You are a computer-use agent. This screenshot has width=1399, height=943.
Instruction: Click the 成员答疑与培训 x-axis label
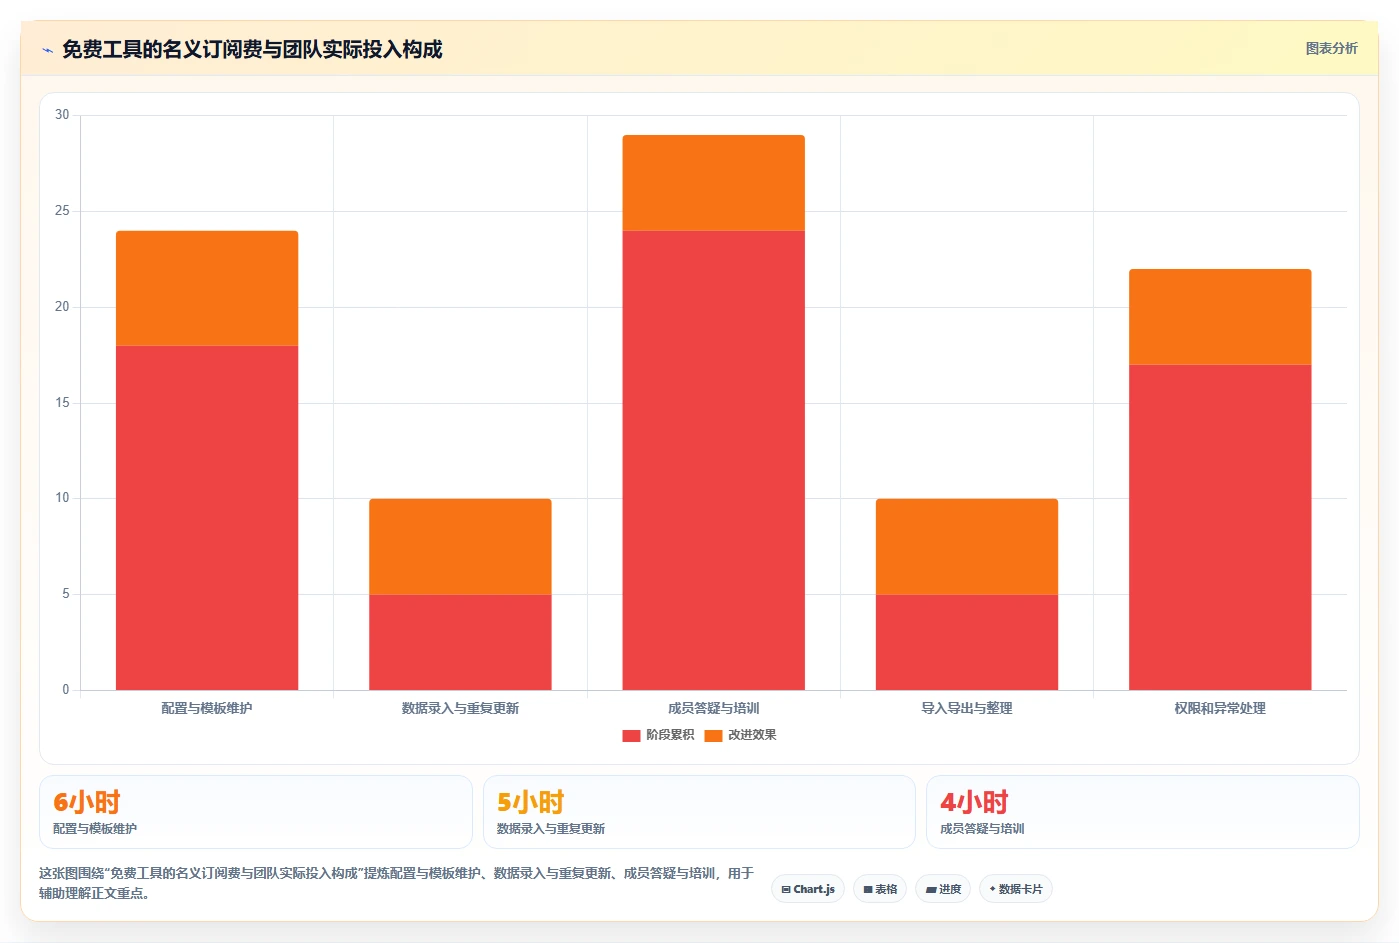[x=713, y=708]
